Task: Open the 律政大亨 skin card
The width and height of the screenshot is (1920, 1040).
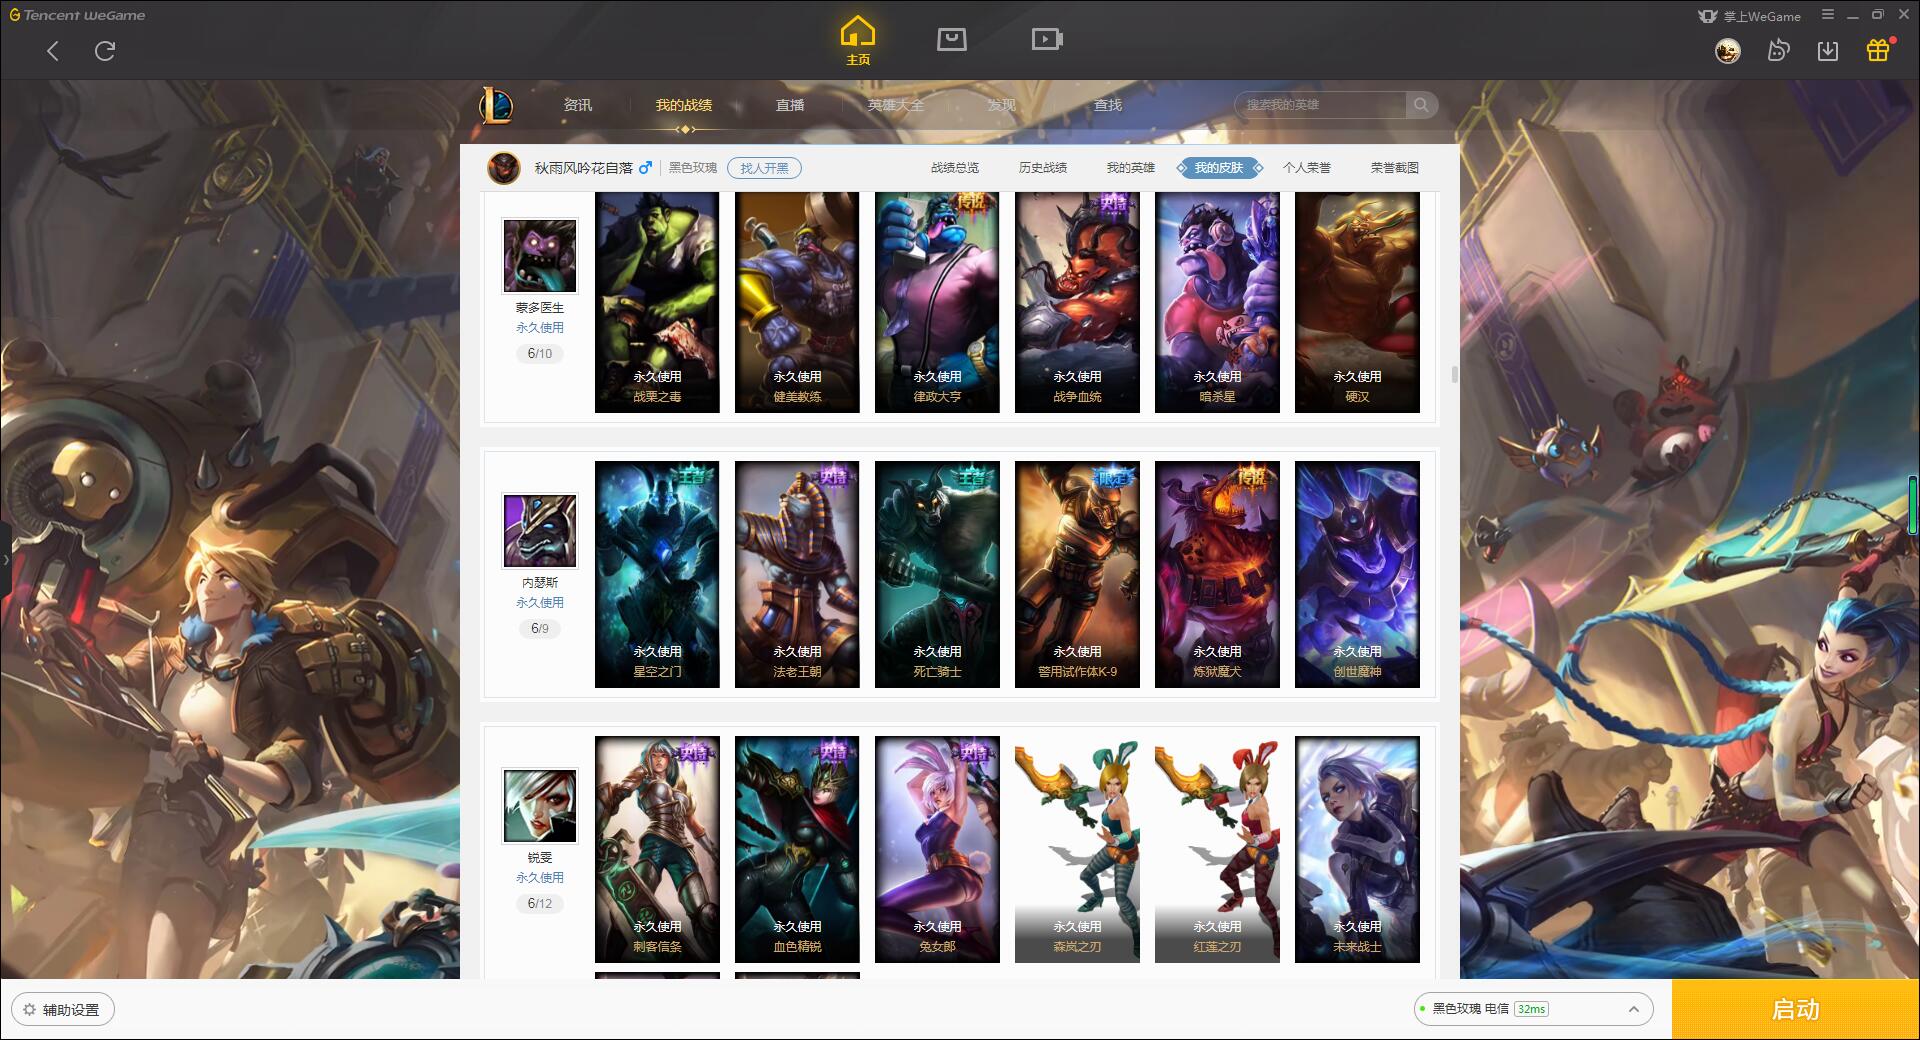Action: pos(937,301)
